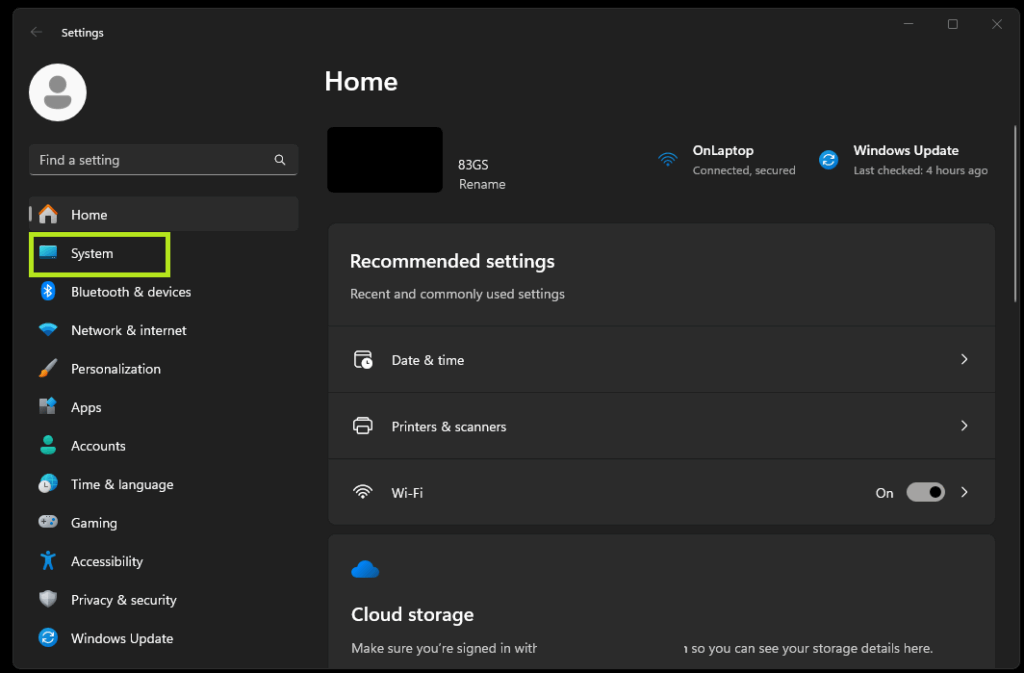
Task: Click the OnLaptop Wi-Fi status icon
Action: coord(667,159)
